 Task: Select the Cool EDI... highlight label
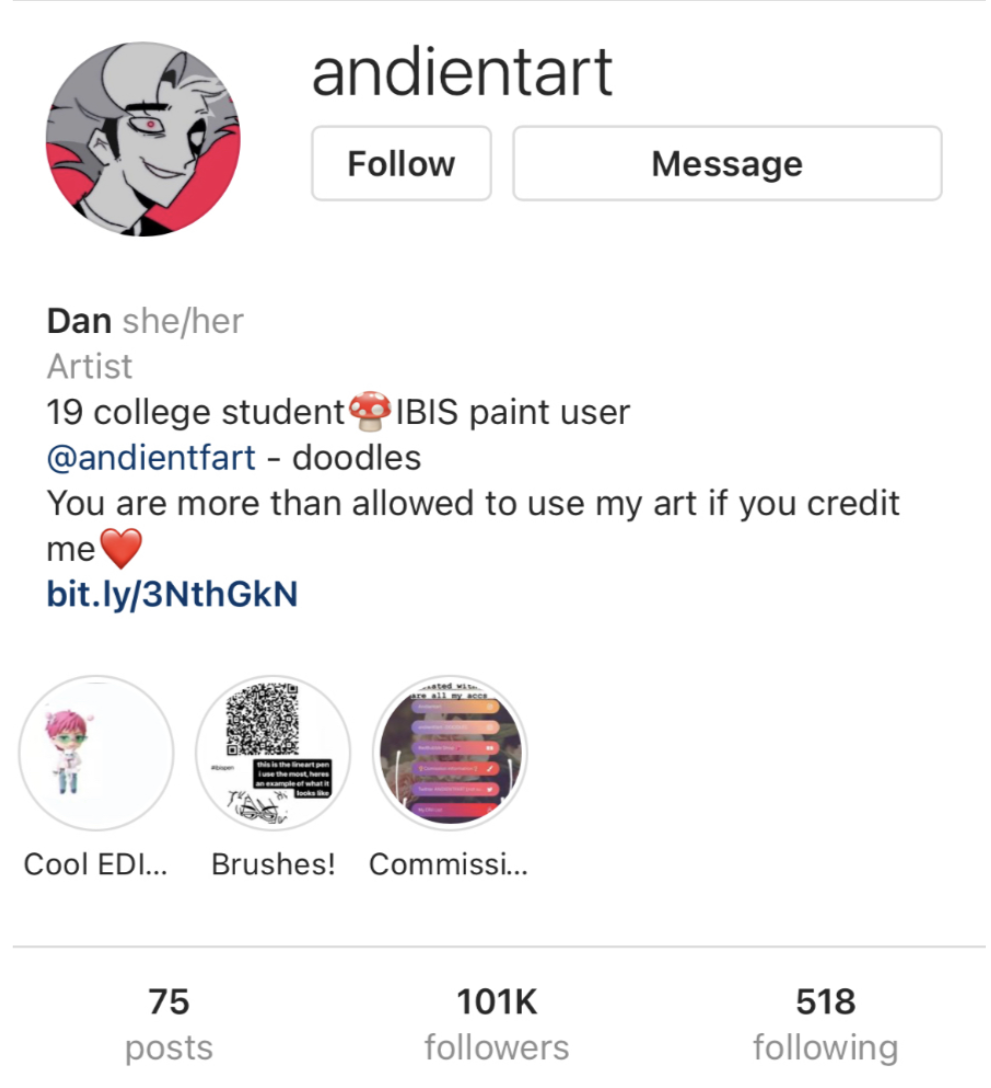[x=96, y=865]
